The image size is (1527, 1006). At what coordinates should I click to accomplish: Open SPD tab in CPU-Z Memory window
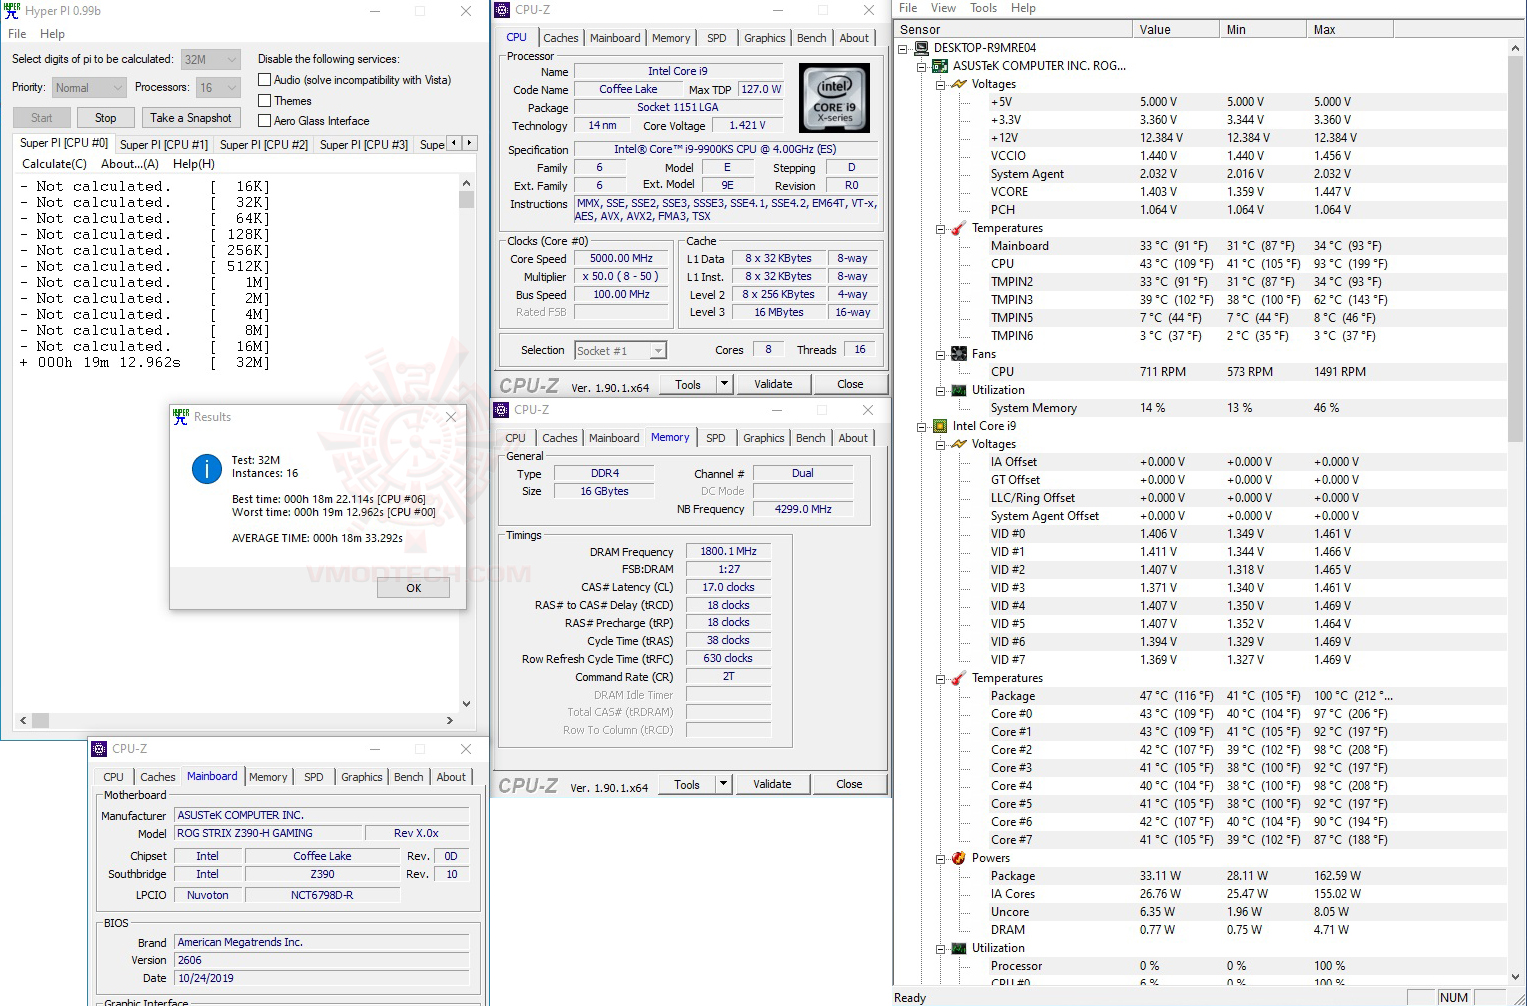click(x=716, y=438)
